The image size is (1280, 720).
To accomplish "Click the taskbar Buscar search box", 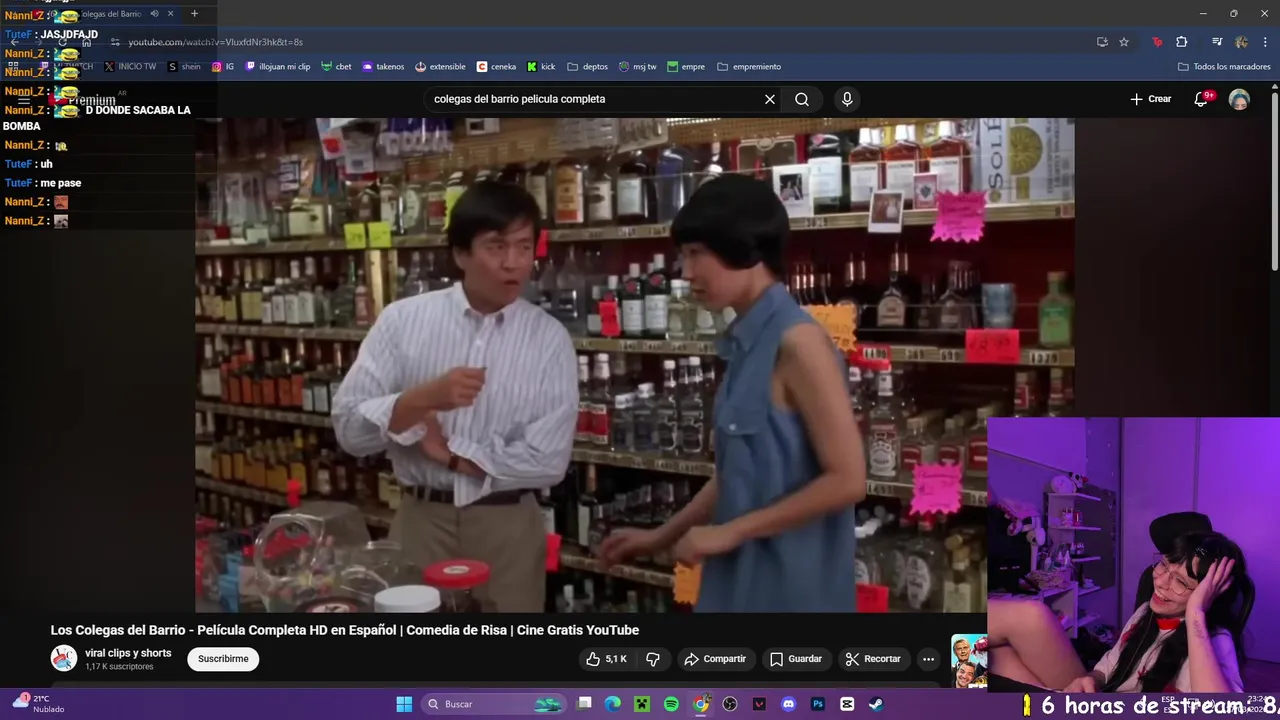I will (495, 704).
